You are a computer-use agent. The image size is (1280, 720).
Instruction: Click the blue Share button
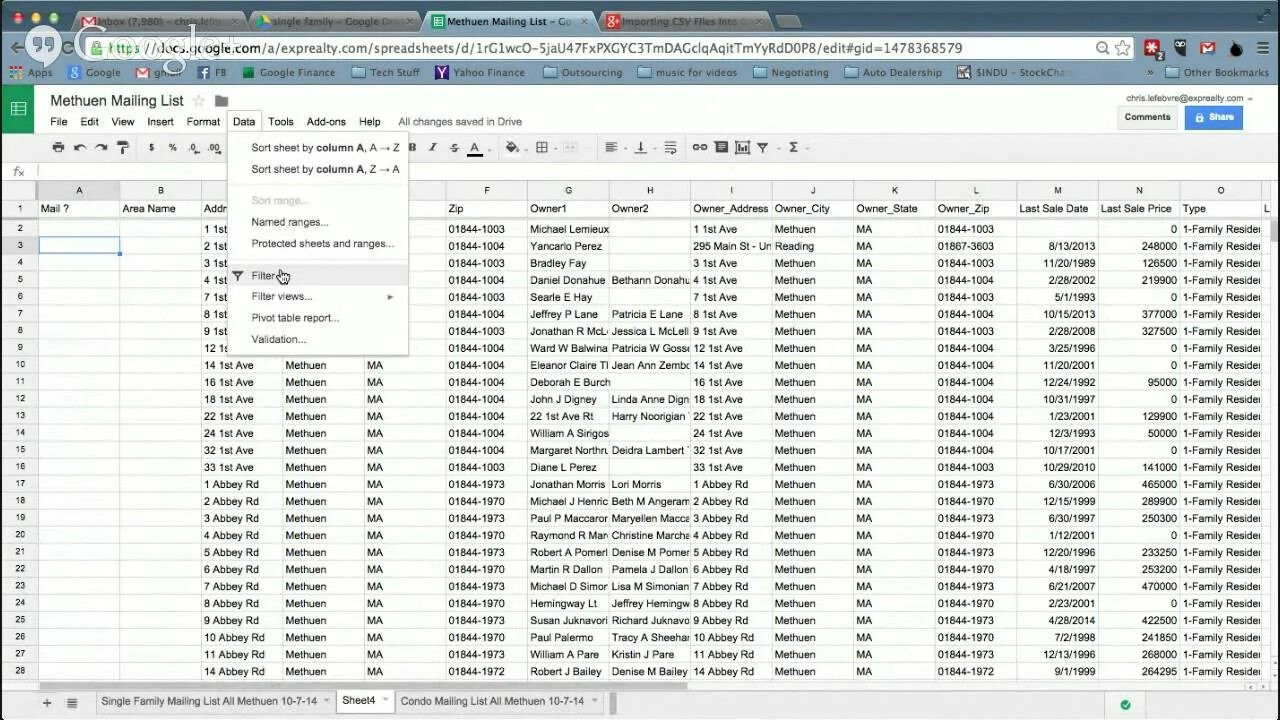click(x=1213, y=117)
